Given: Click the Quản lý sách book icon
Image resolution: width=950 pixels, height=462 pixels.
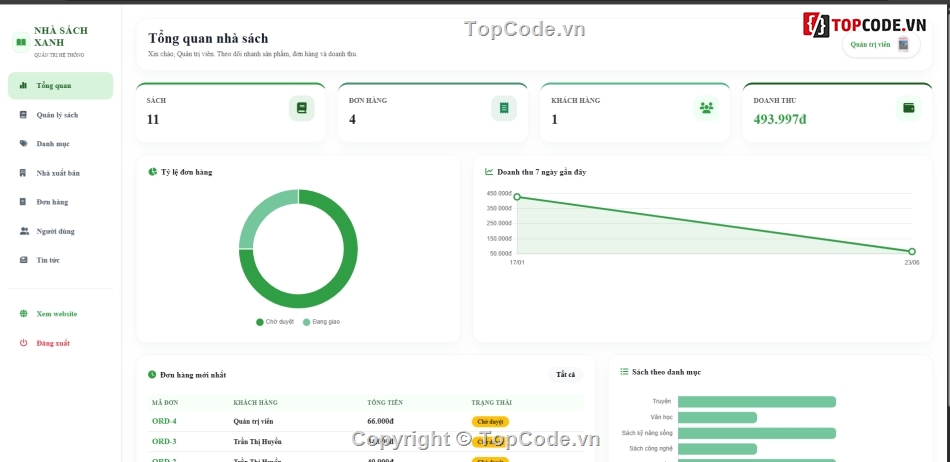Looking at the screenshot, I should click(23, 114).
